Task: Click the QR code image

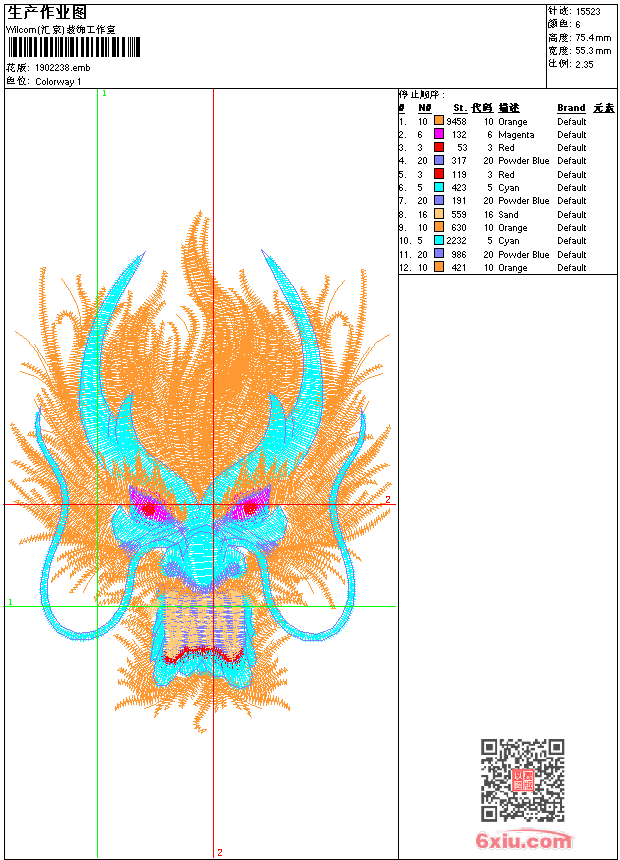Action: 522,780
